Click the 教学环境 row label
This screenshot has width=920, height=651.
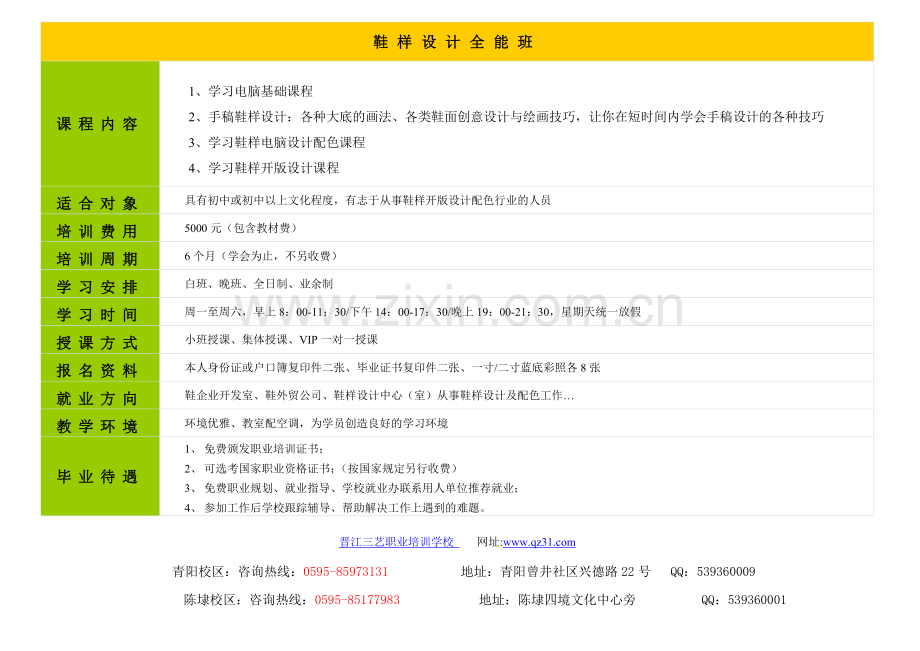98,426
